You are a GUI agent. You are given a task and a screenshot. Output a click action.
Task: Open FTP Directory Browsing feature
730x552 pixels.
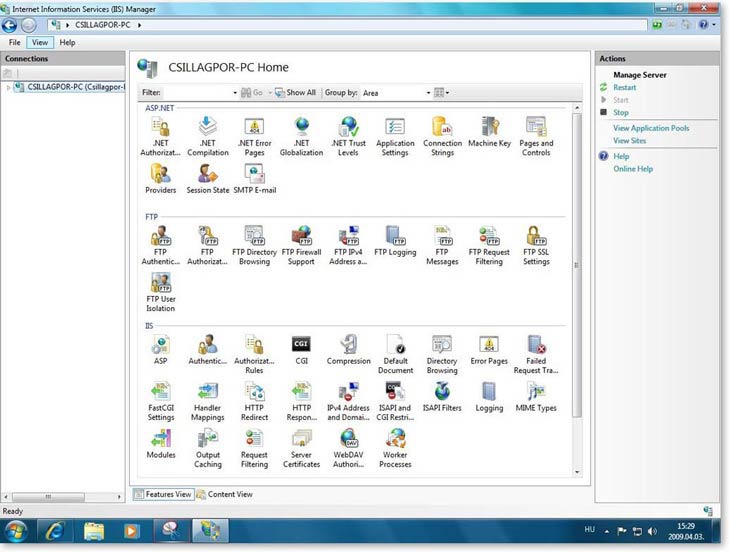click(x=254, y=245)
